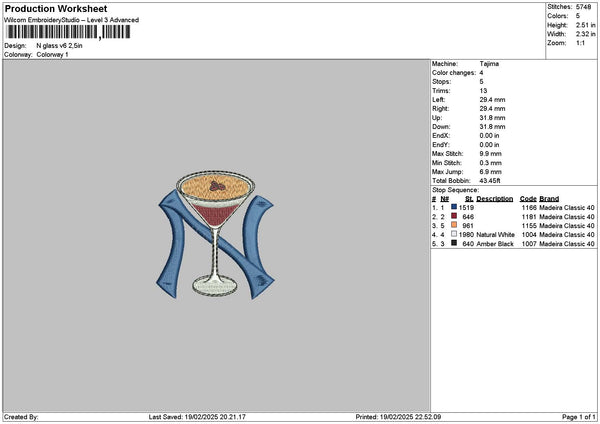
Task: Click the orange thread color swatch
Action: coord(454,225)
